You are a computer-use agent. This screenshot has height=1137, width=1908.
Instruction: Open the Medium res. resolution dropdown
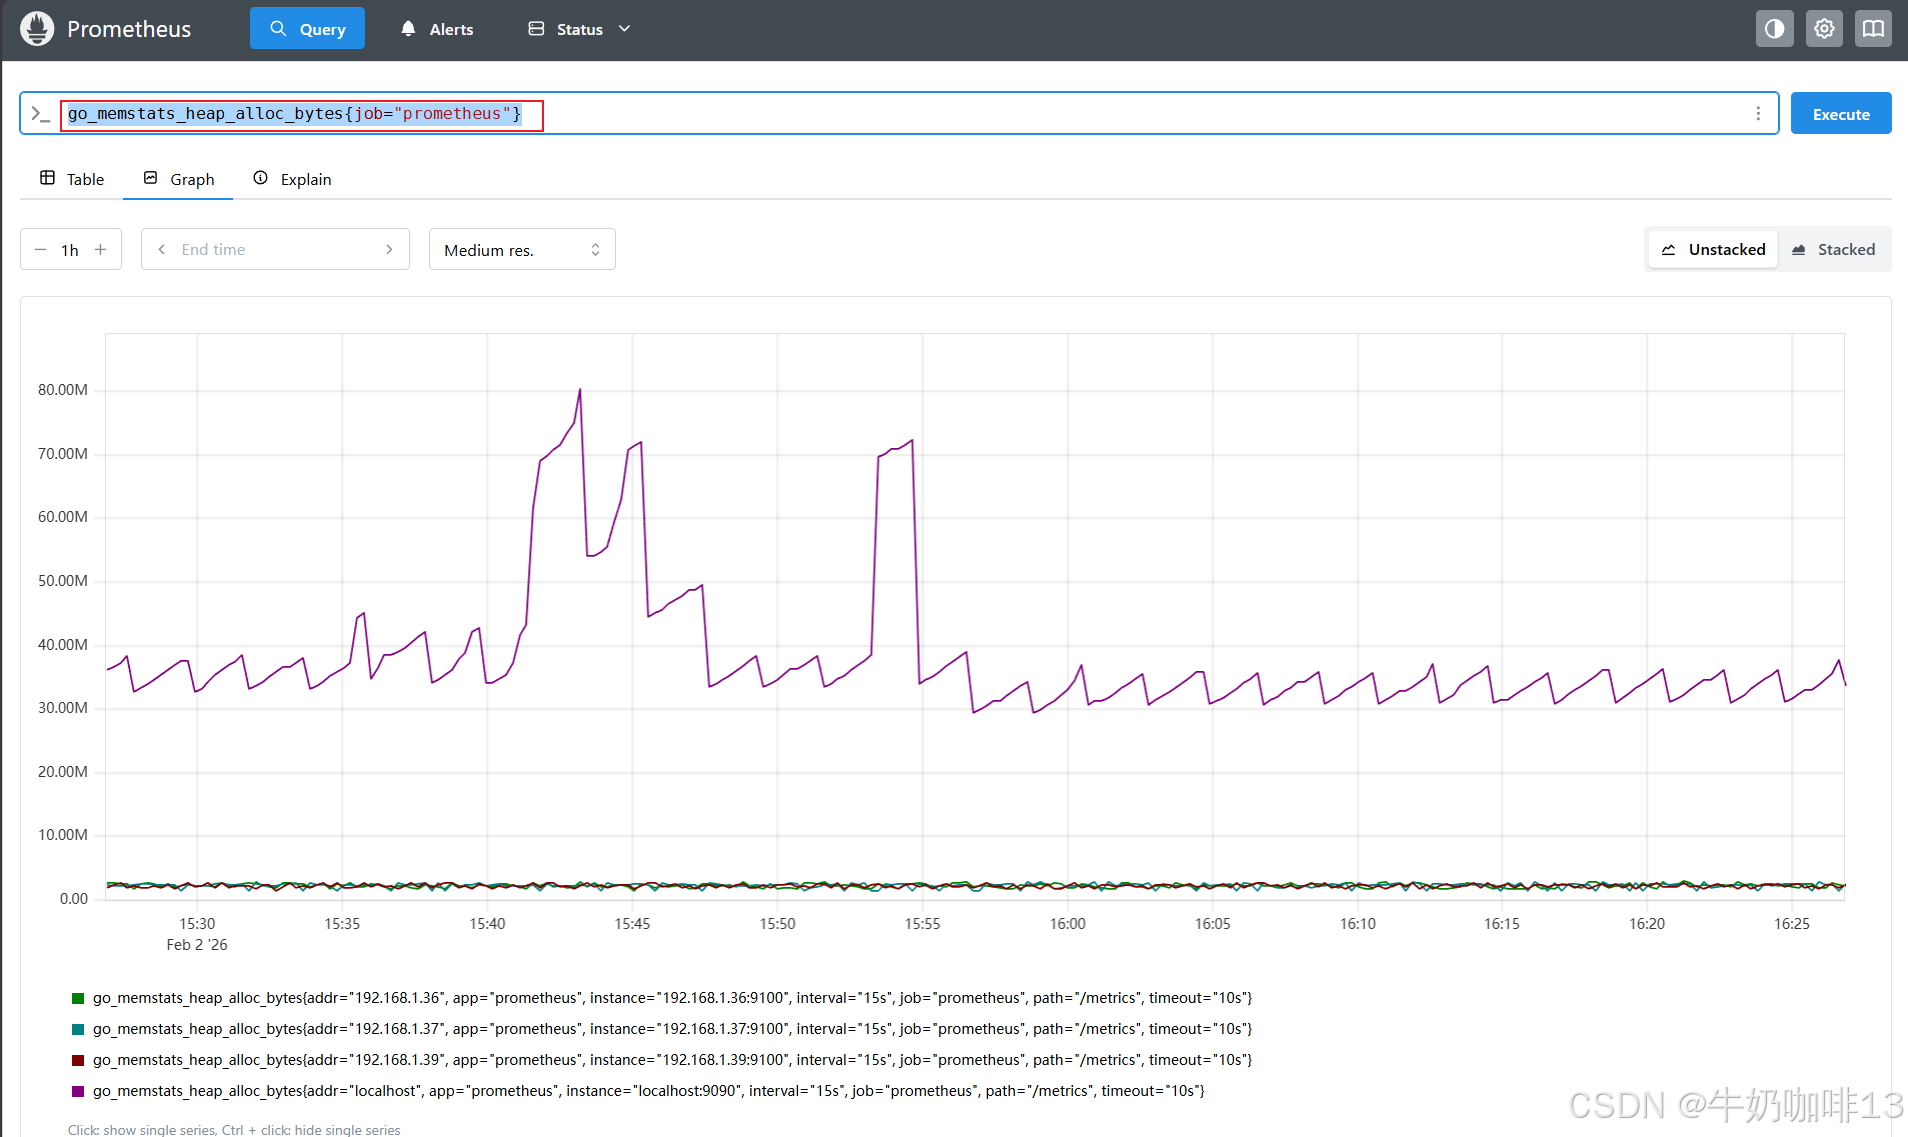click(522, 250)
